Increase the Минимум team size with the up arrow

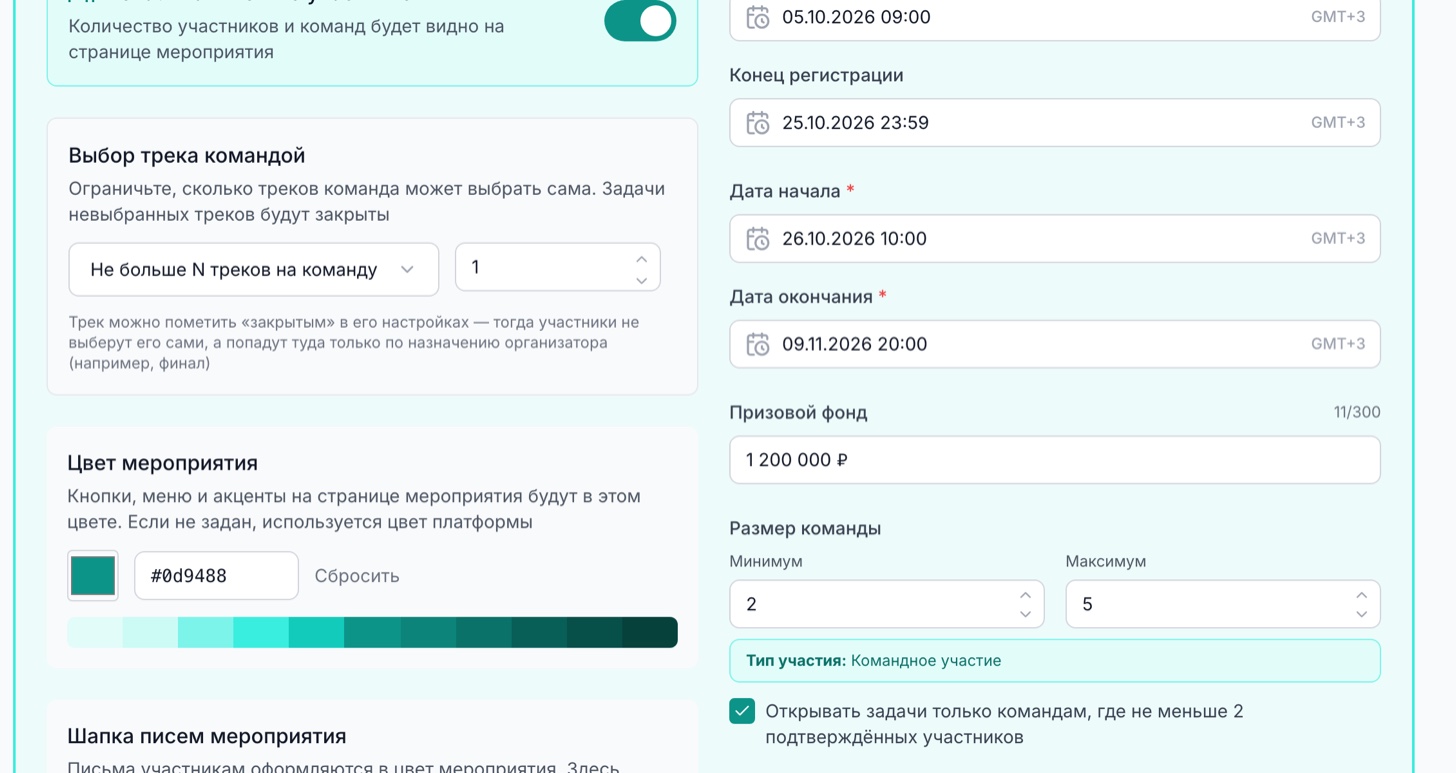click(x=1025, y=595)
